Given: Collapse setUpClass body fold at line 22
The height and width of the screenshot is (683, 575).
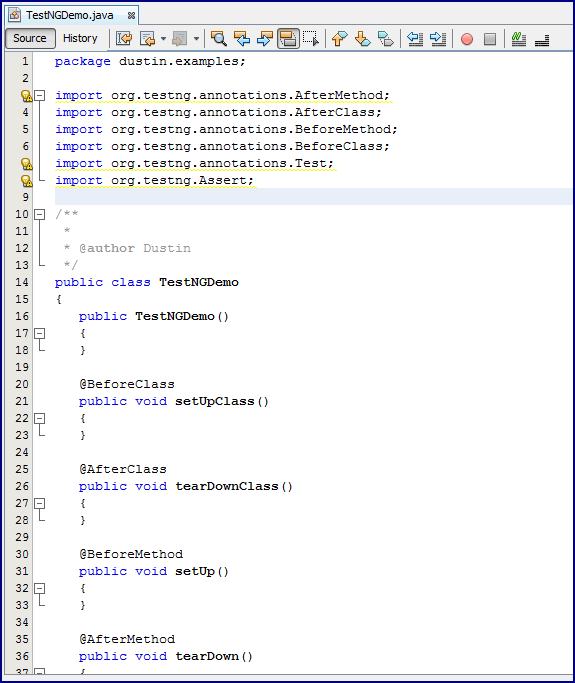Looking at the screenshot, I should coord(40,418).
